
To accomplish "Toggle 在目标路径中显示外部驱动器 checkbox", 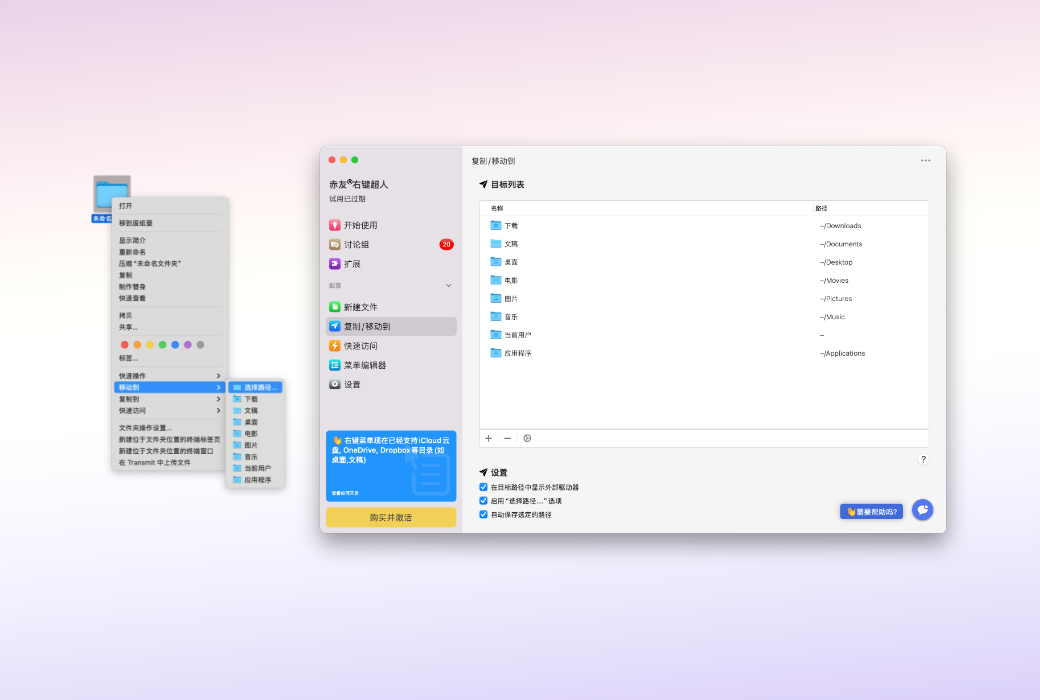I will (484, 487).
